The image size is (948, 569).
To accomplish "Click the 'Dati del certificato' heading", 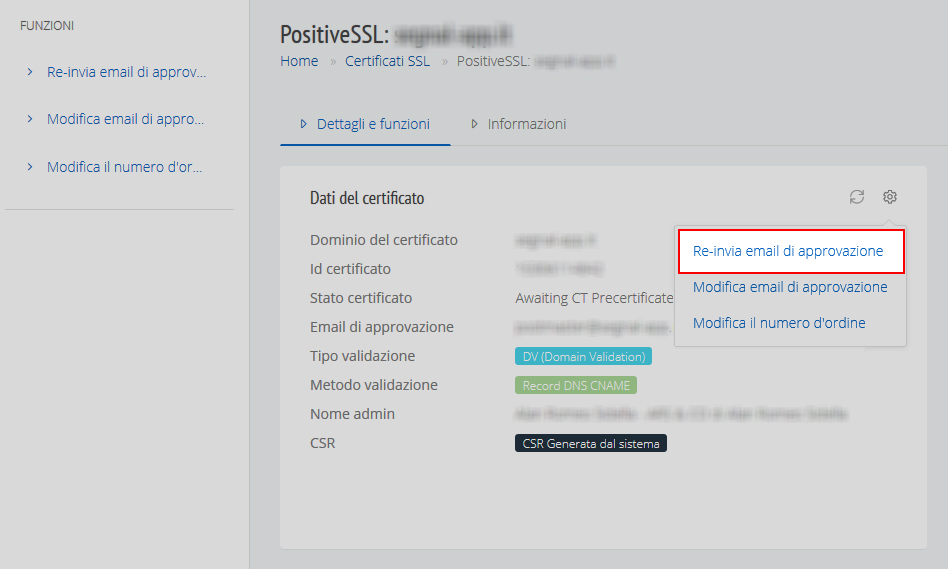I will tap(367, 198).
